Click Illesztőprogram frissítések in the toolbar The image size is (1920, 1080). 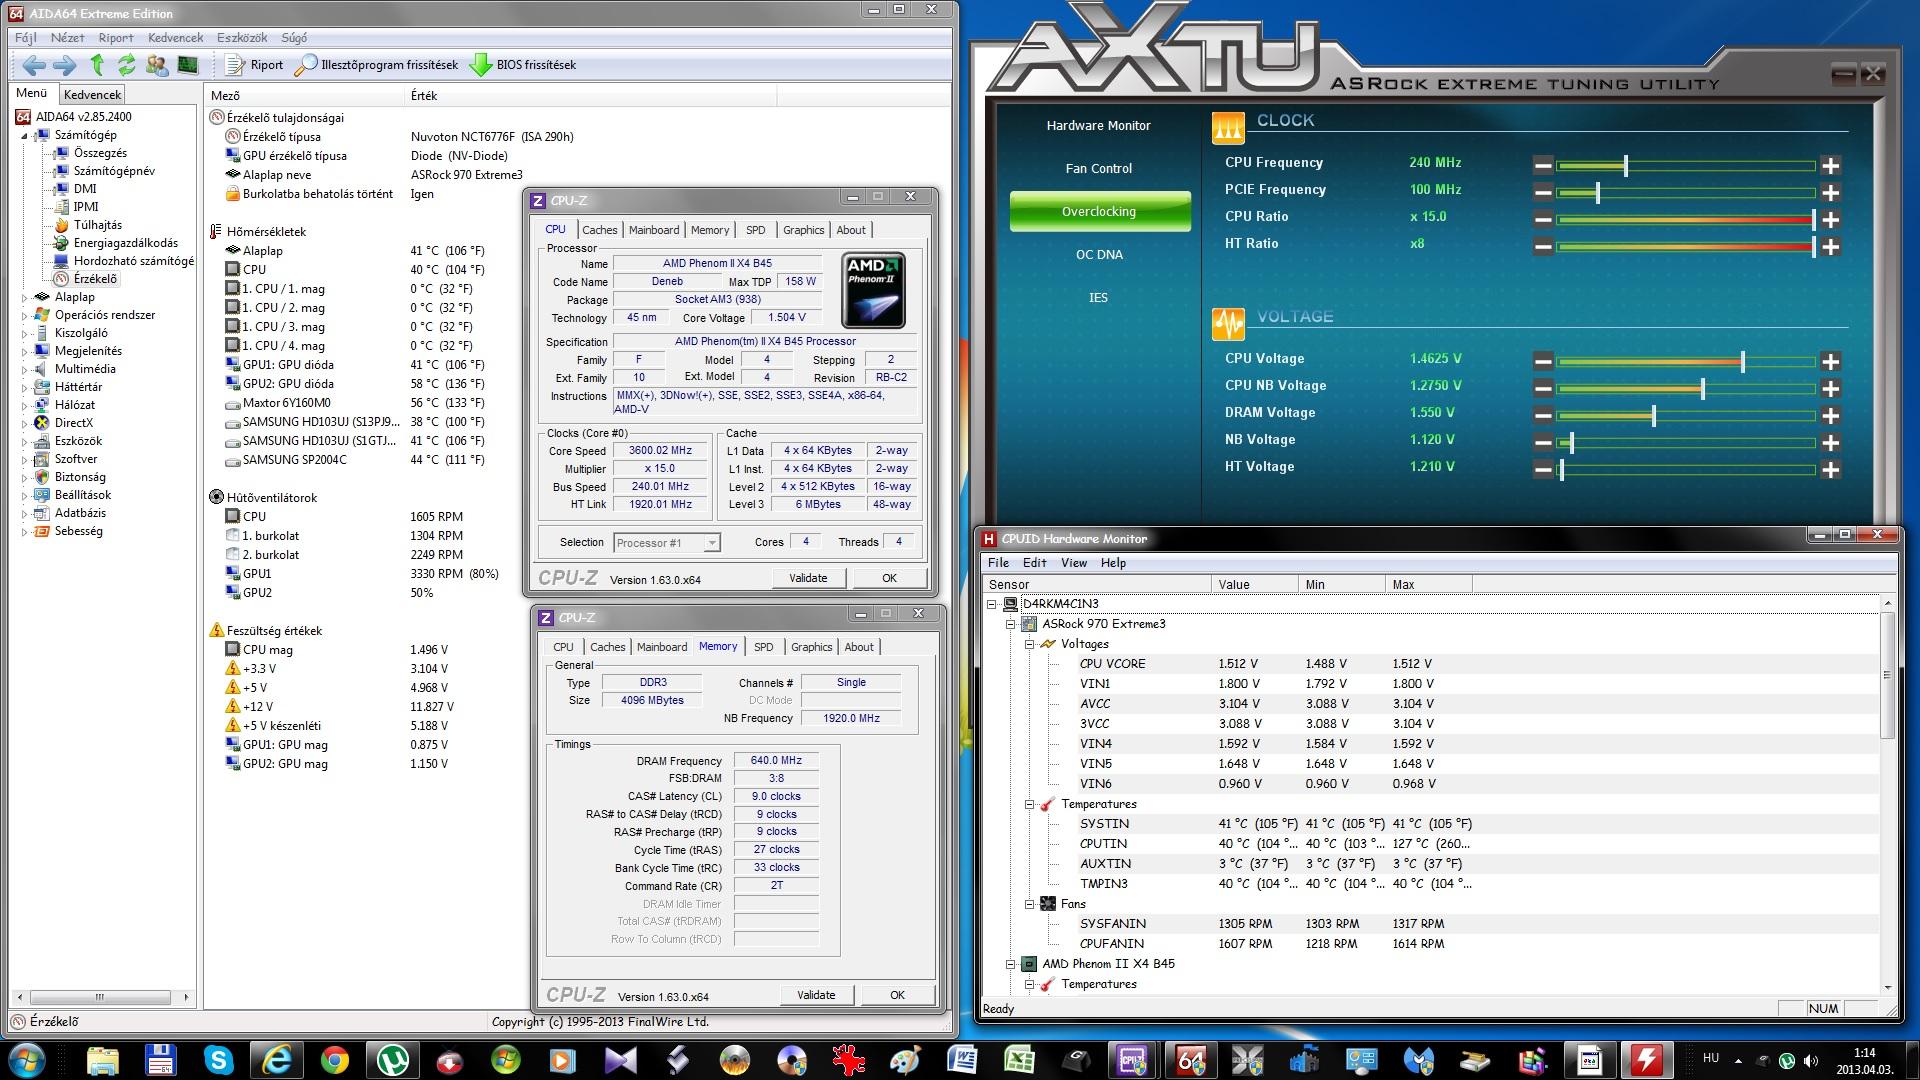click(x=377, y=65)
